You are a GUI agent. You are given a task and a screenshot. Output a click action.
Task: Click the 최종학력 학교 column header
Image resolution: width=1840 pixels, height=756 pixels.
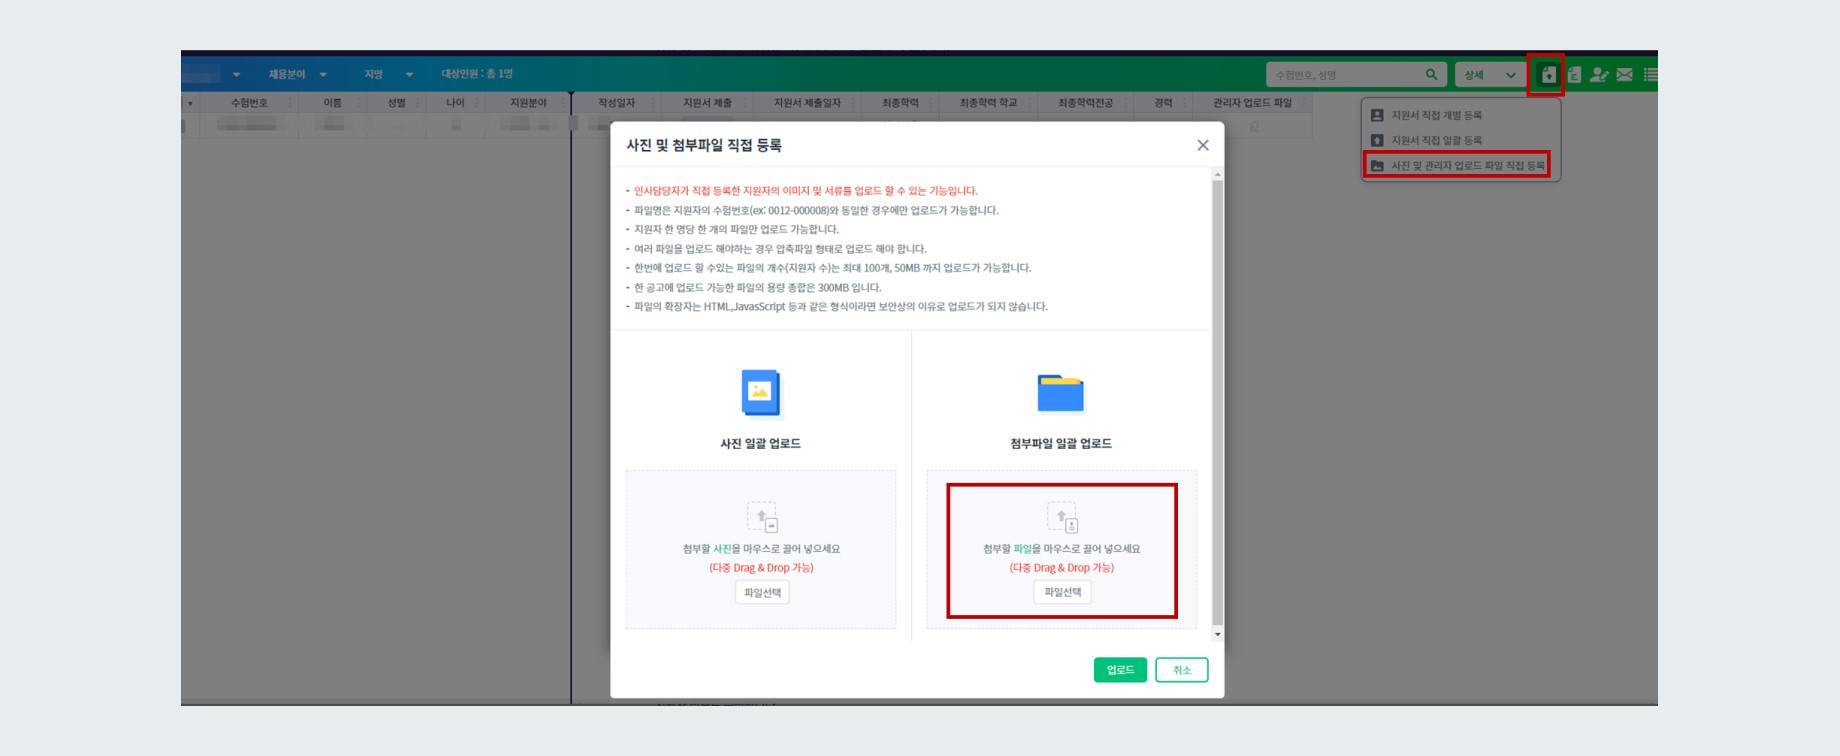988,103
